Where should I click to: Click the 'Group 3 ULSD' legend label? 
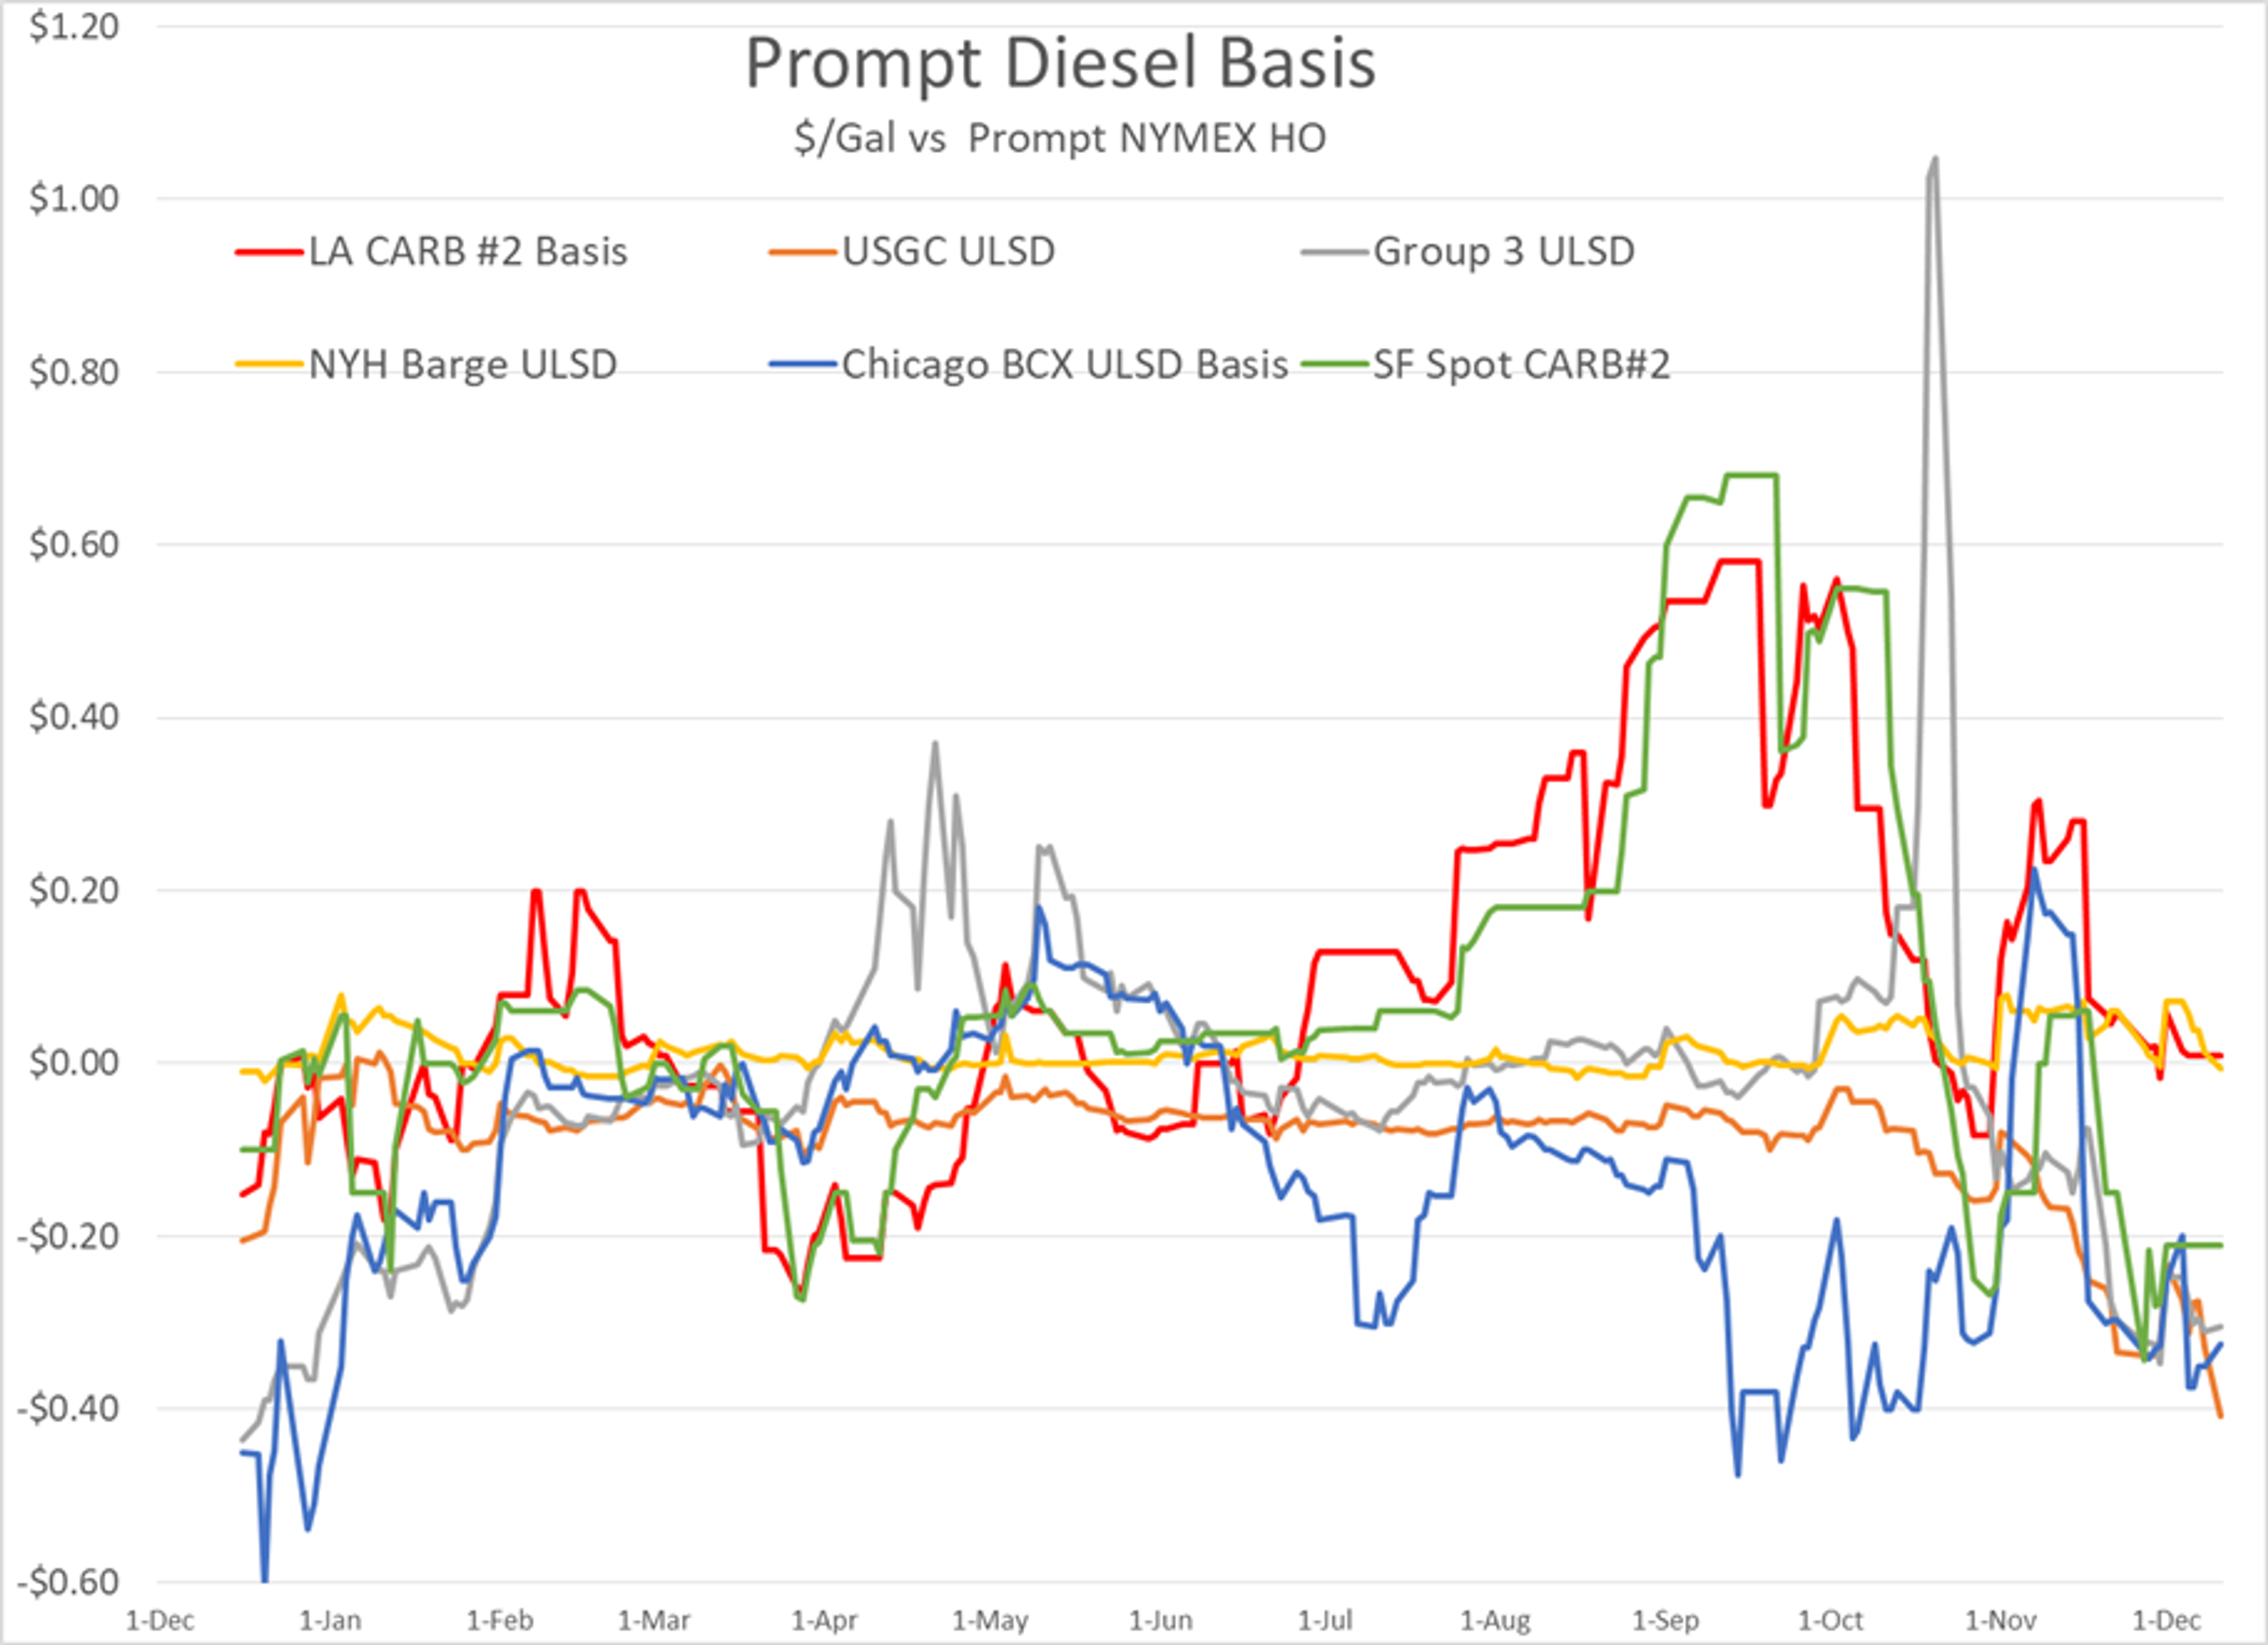(1504, 251)
